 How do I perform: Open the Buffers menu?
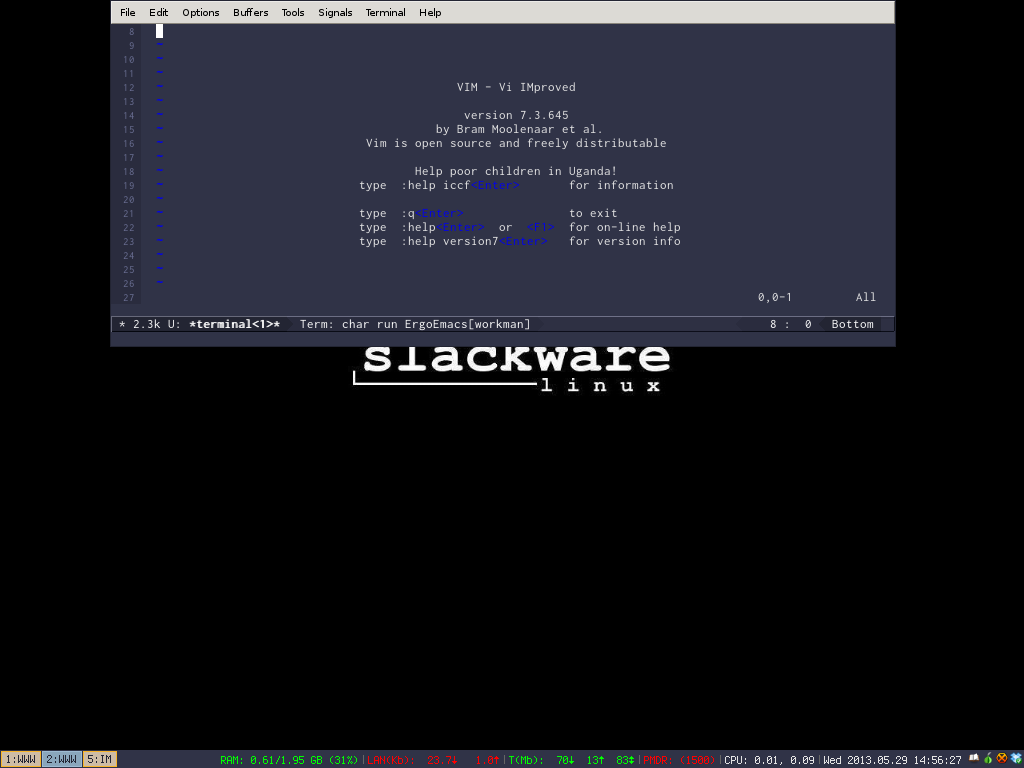click(x=251, y=12)
